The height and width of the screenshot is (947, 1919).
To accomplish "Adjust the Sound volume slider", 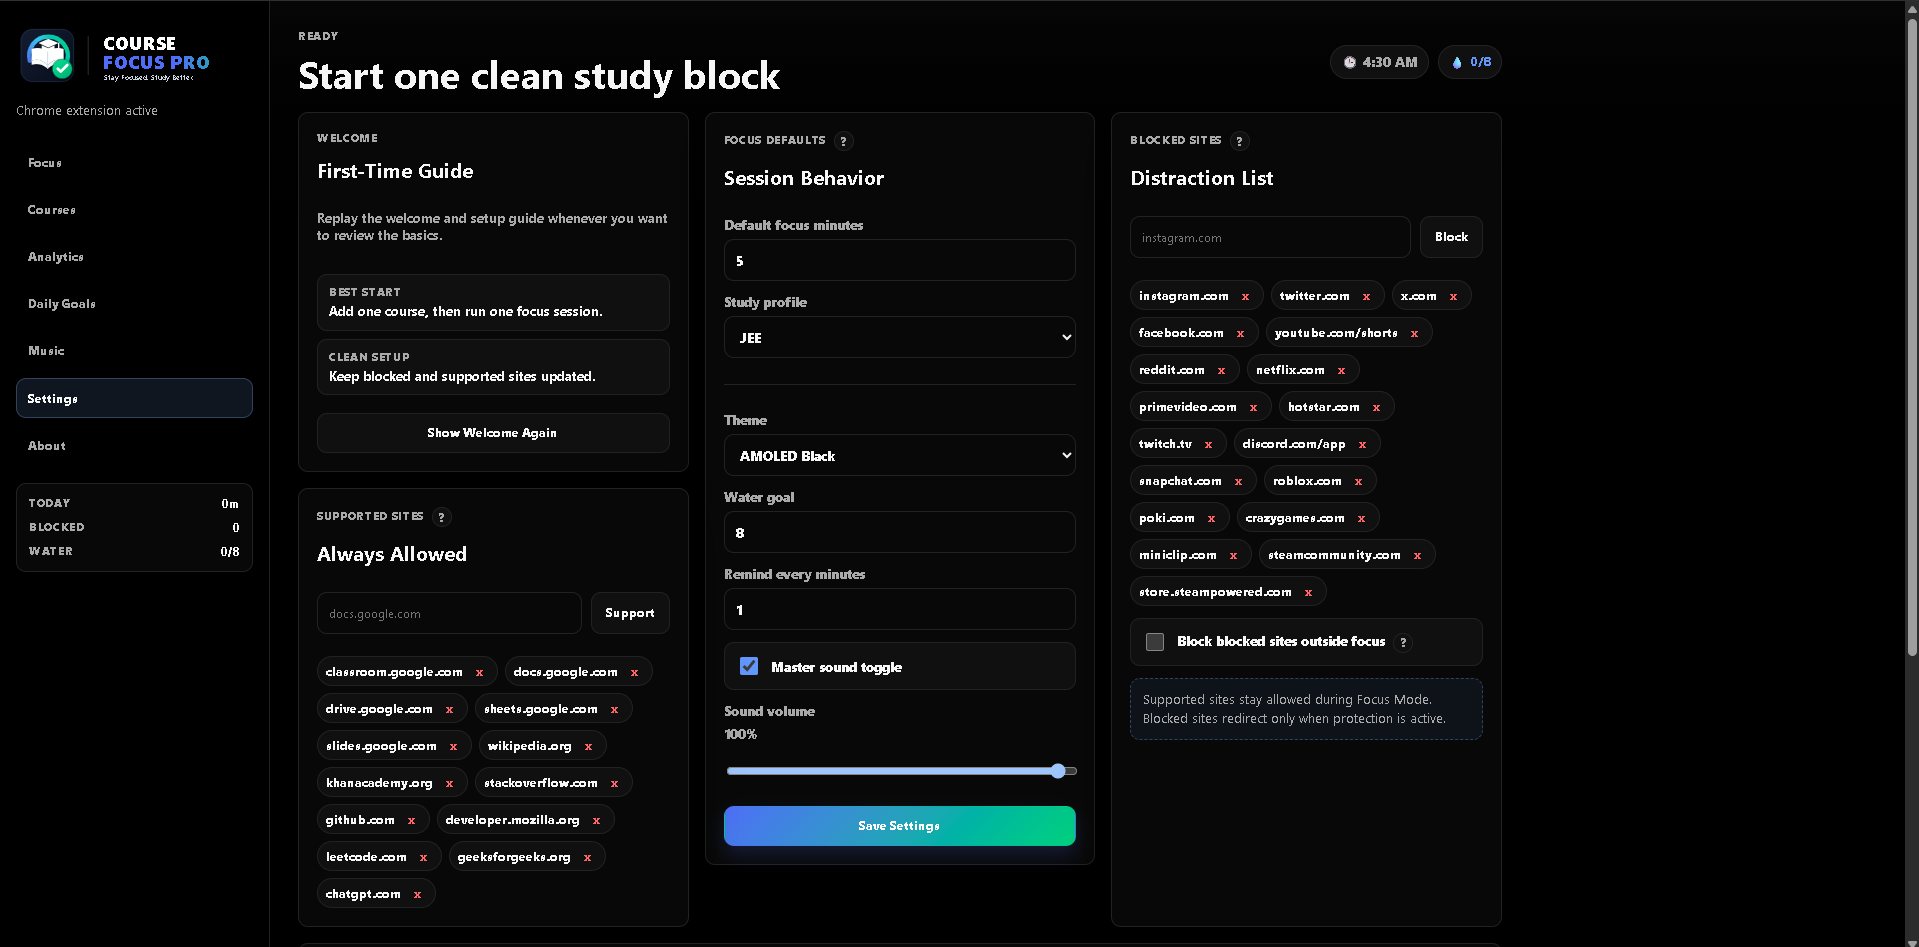I will (902, 771).
